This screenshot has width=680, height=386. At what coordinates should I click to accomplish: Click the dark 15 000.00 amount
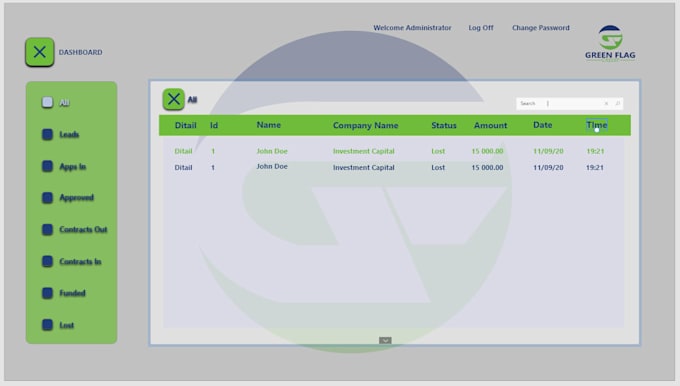(x=487, y=167)
